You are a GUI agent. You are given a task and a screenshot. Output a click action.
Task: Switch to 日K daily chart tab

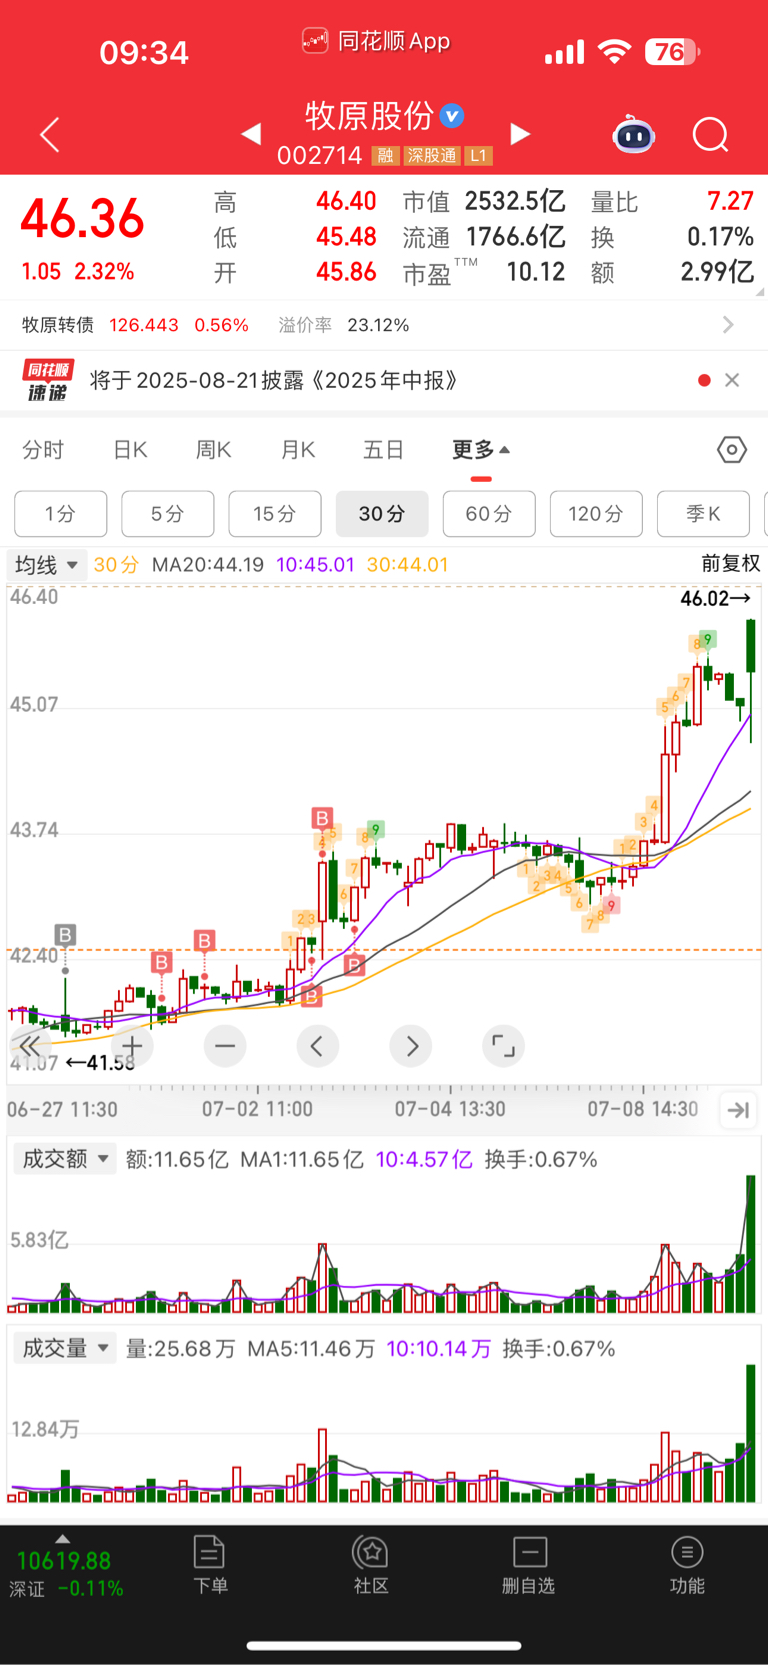(130, 450)
